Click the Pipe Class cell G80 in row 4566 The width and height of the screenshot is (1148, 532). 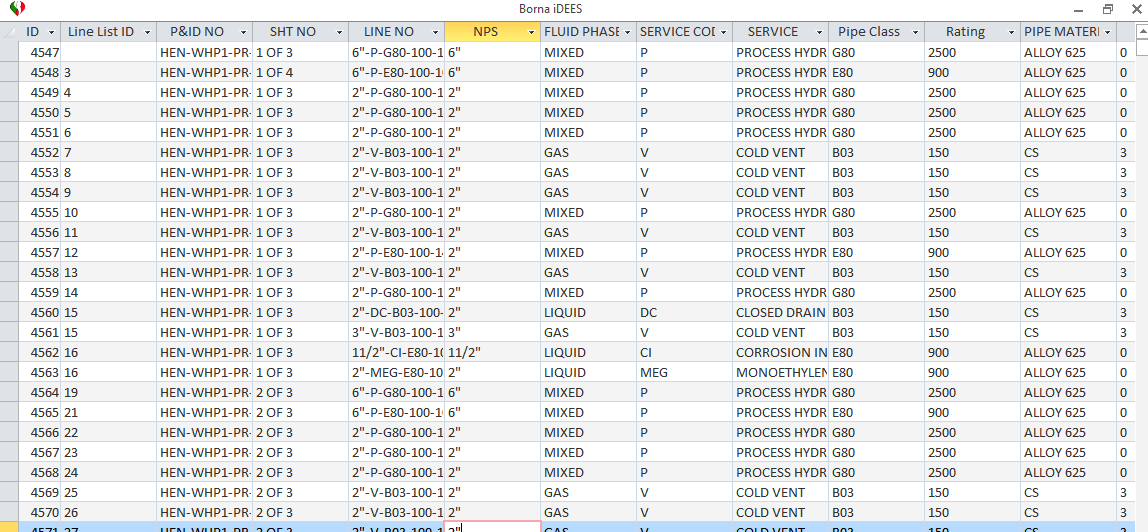(x=876, y=432)
